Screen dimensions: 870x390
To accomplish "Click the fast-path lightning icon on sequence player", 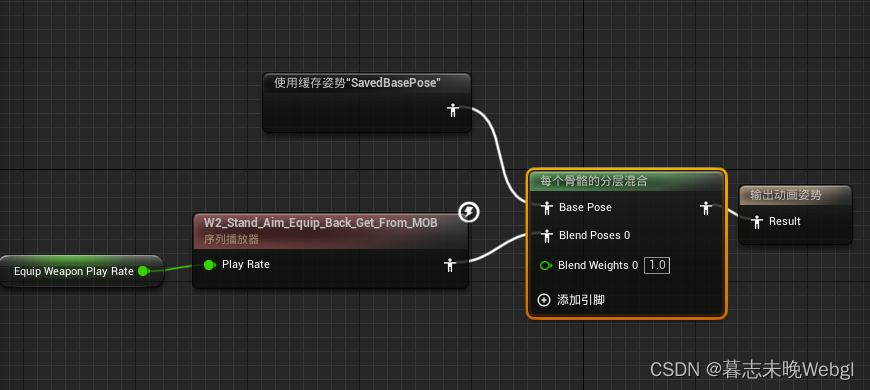I will click(x=469, y=212).
